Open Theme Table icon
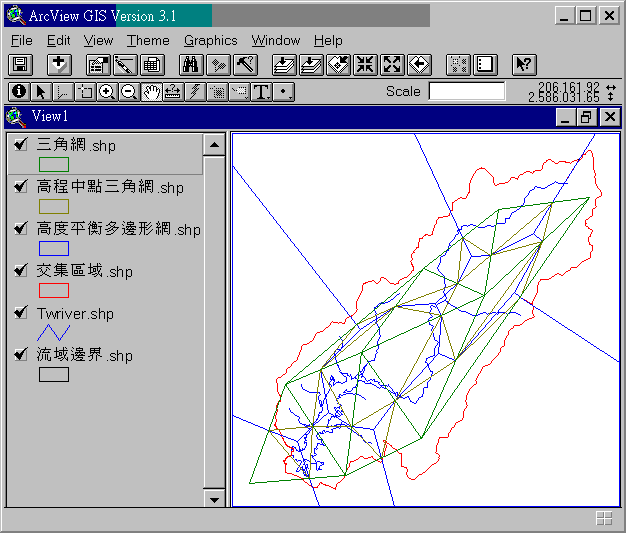The width and height of the screenshot is (626, 533). 152,64
